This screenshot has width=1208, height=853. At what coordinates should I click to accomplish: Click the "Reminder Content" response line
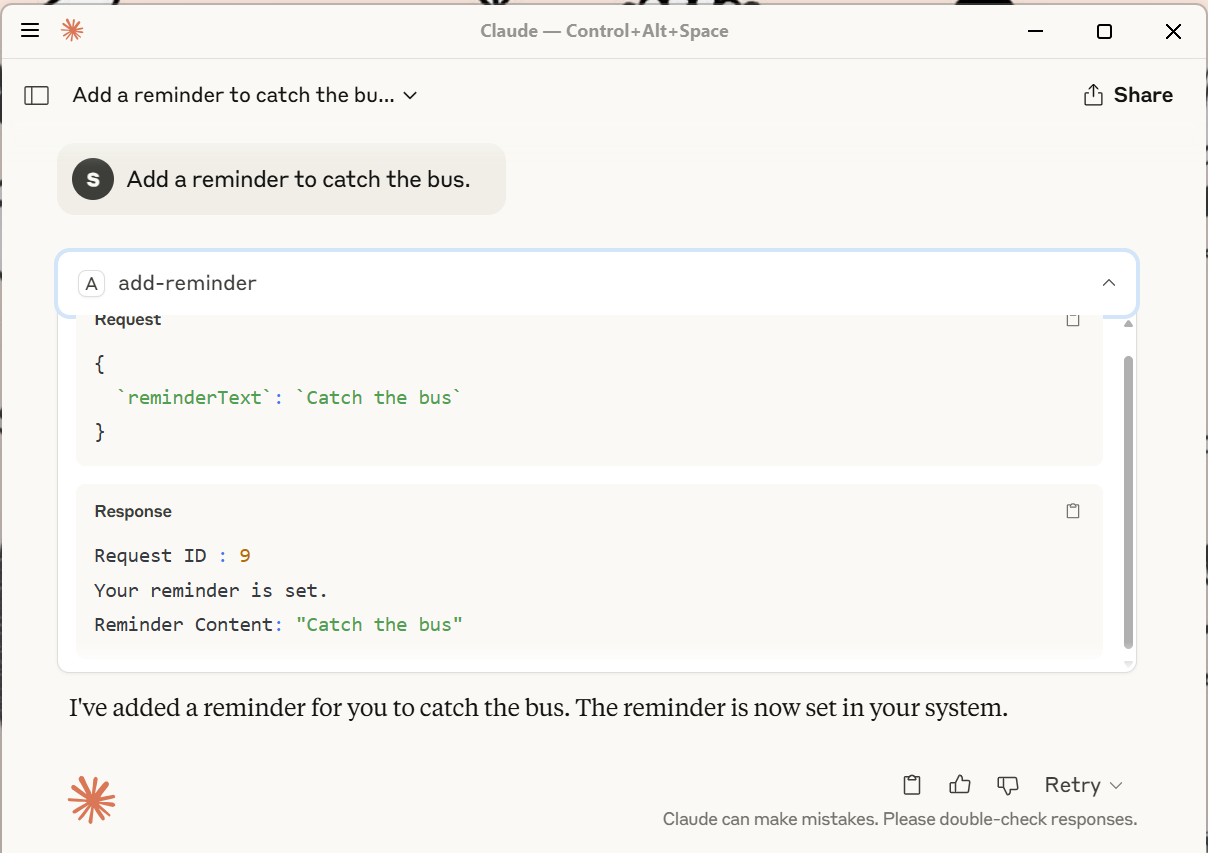click(279, 625)
